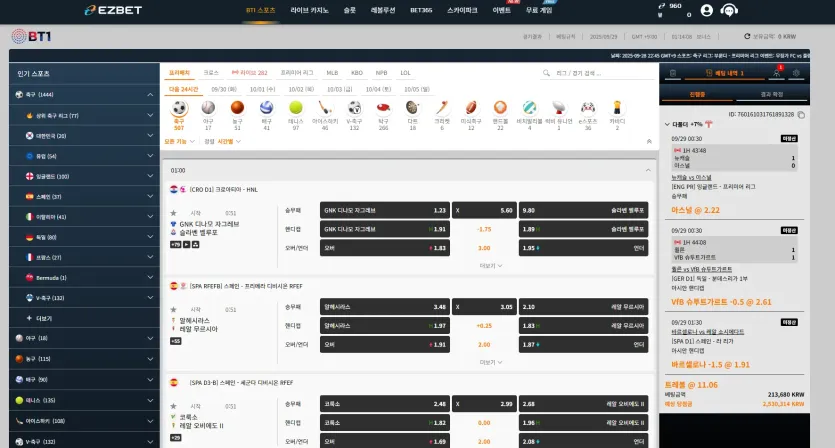Select the tennis ball sport icon

pos(296,108)
